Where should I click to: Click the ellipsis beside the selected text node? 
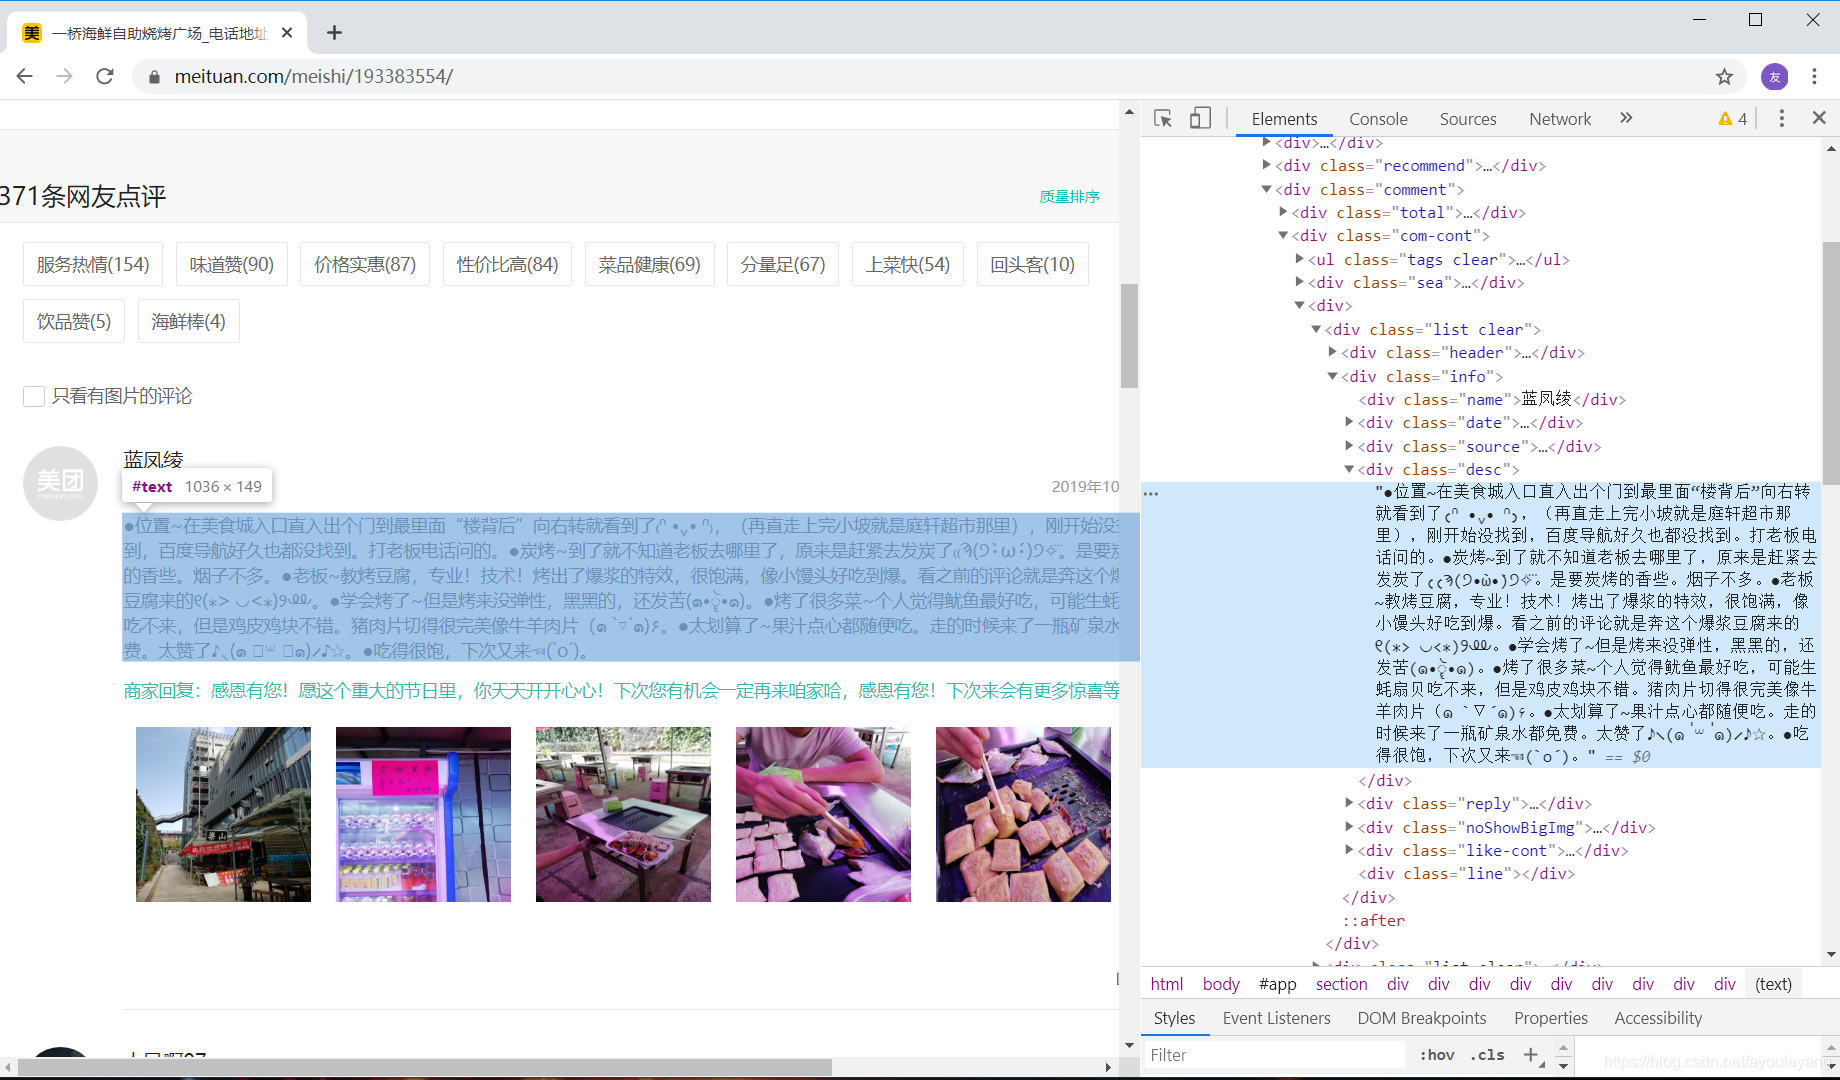pos(1151,493)
